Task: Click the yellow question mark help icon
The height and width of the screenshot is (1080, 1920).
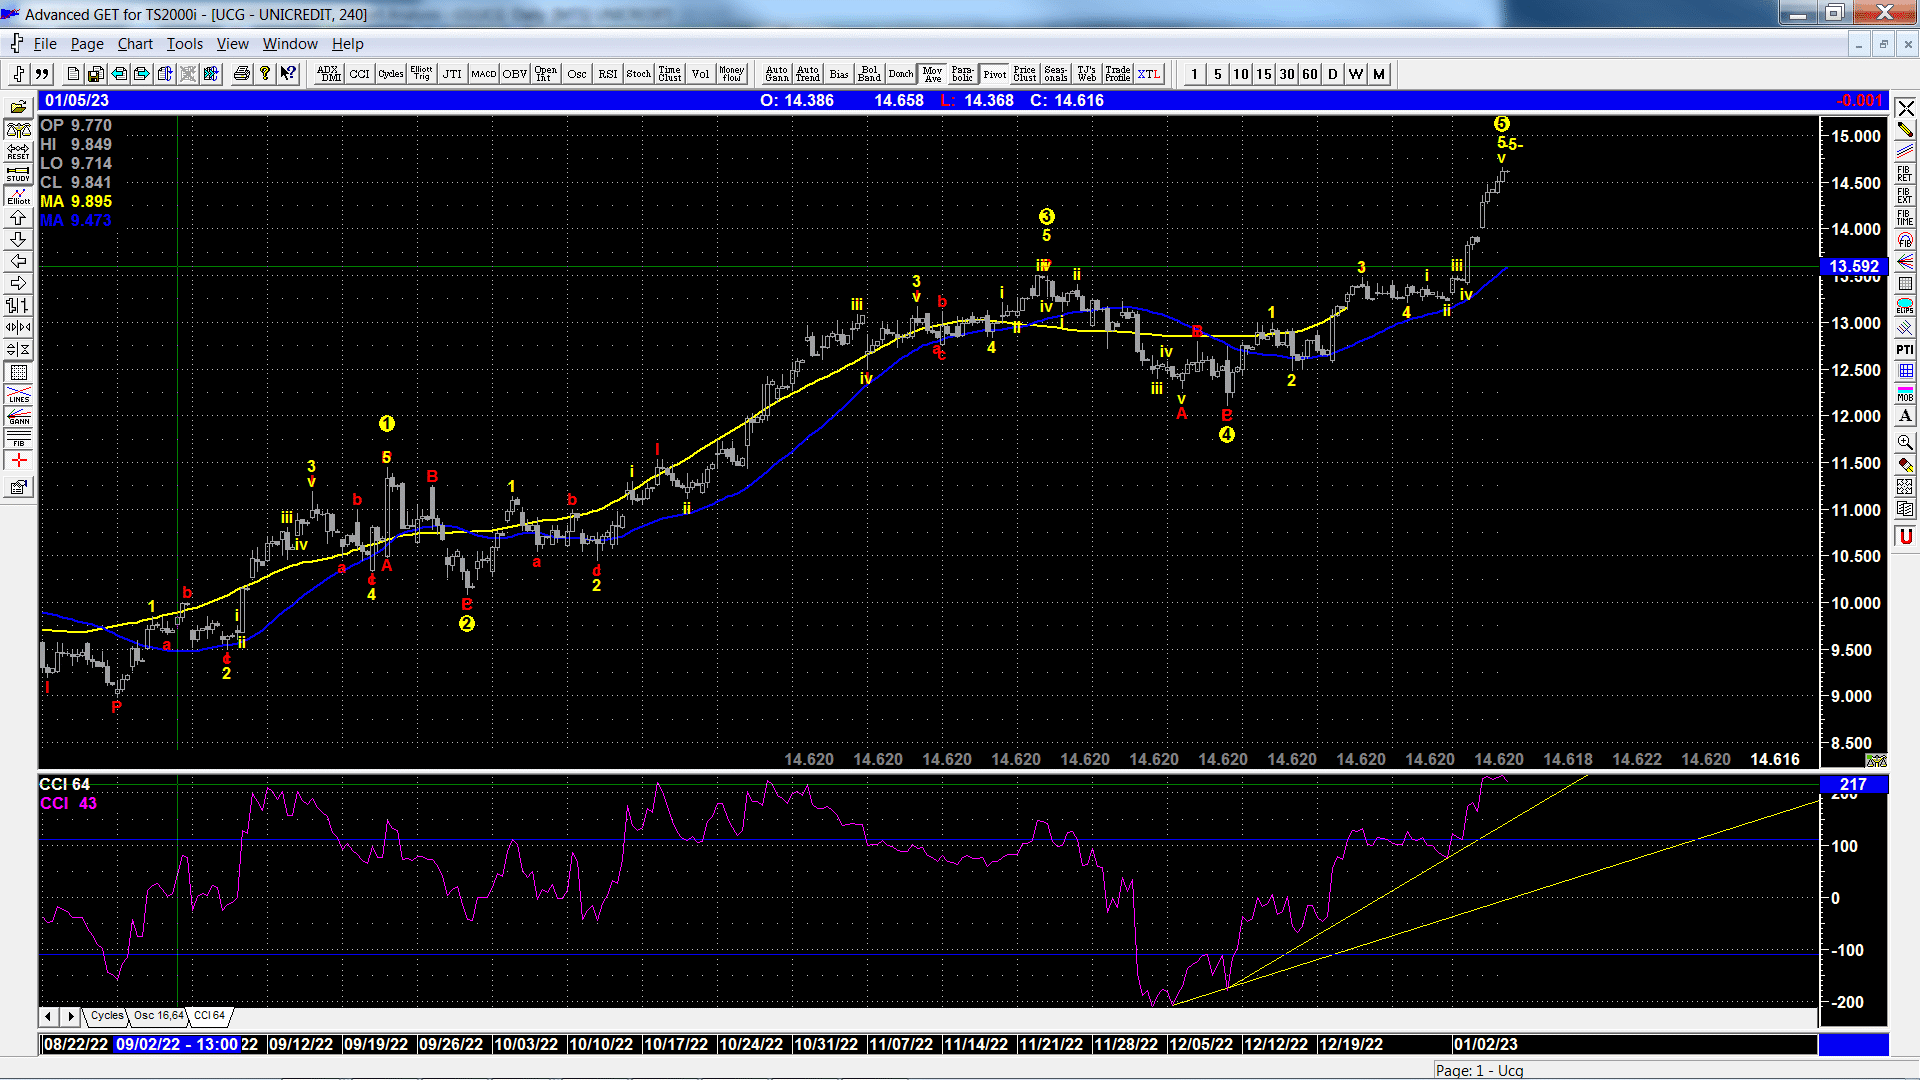Action: [264, 74]
